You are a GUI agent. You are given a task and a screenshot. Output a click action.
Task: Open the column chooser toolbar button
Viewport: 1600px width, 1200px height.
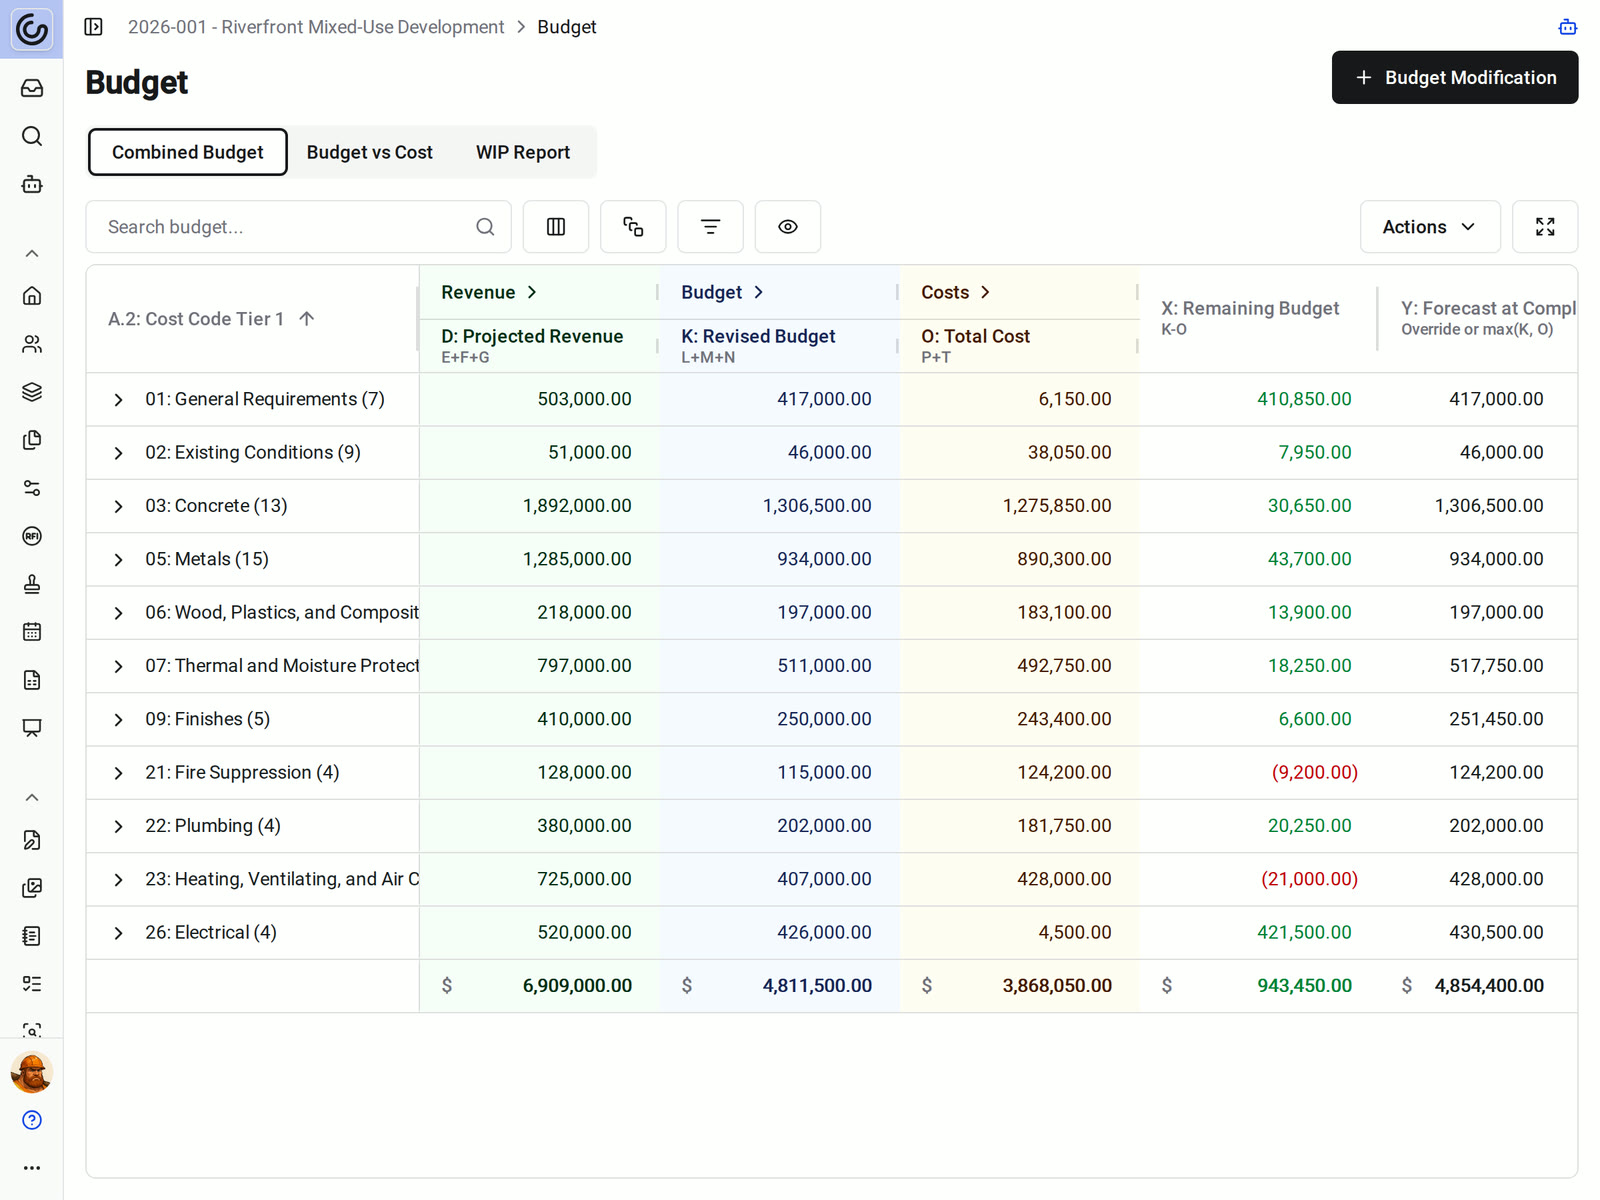(556, 227)
